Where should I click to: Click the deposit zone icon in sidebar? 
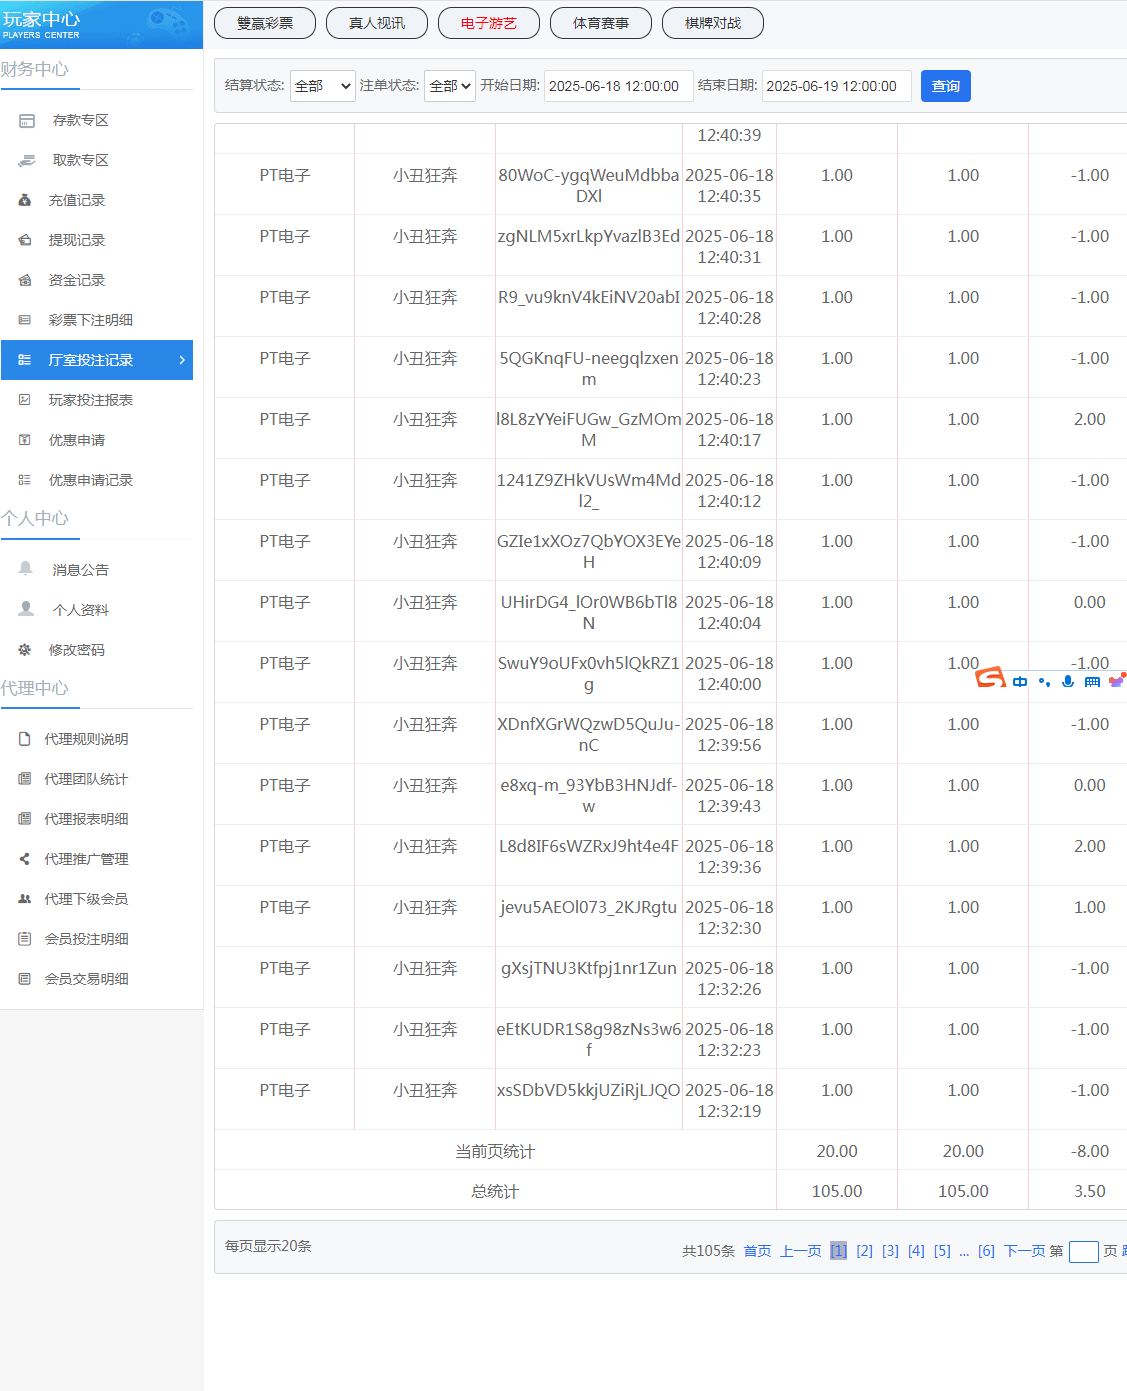coord(27,120)
